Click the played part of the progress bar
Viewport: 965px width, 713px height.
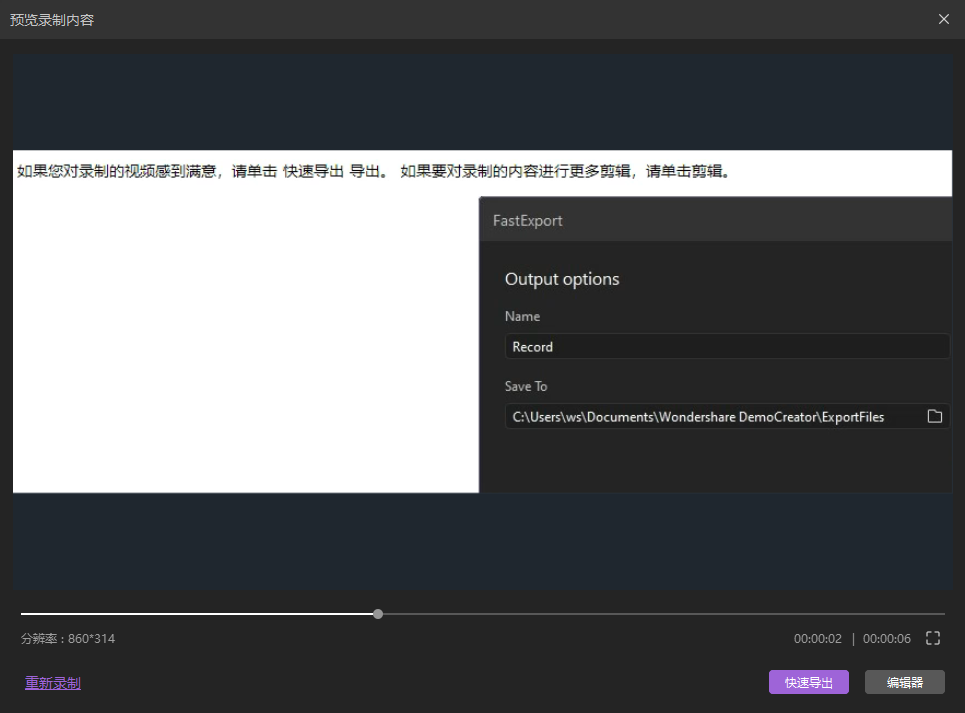[200, 614]
